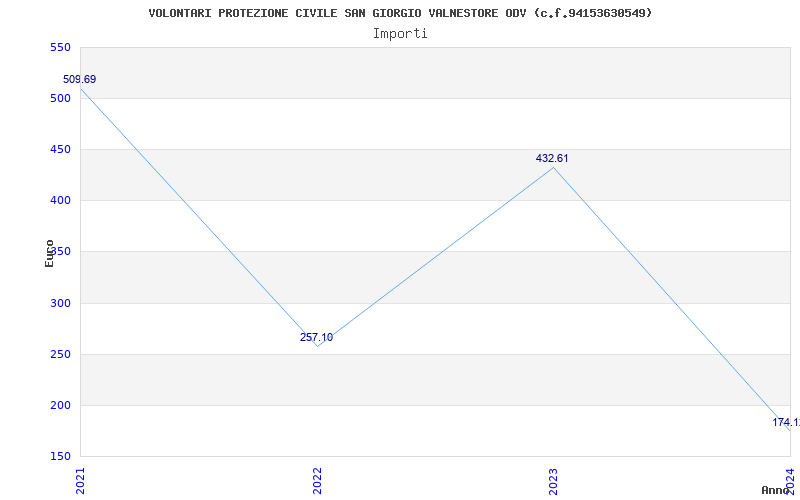Select the 174.1 data label near 2024
This screenshot has height=500, width=800.
[786, 422]
